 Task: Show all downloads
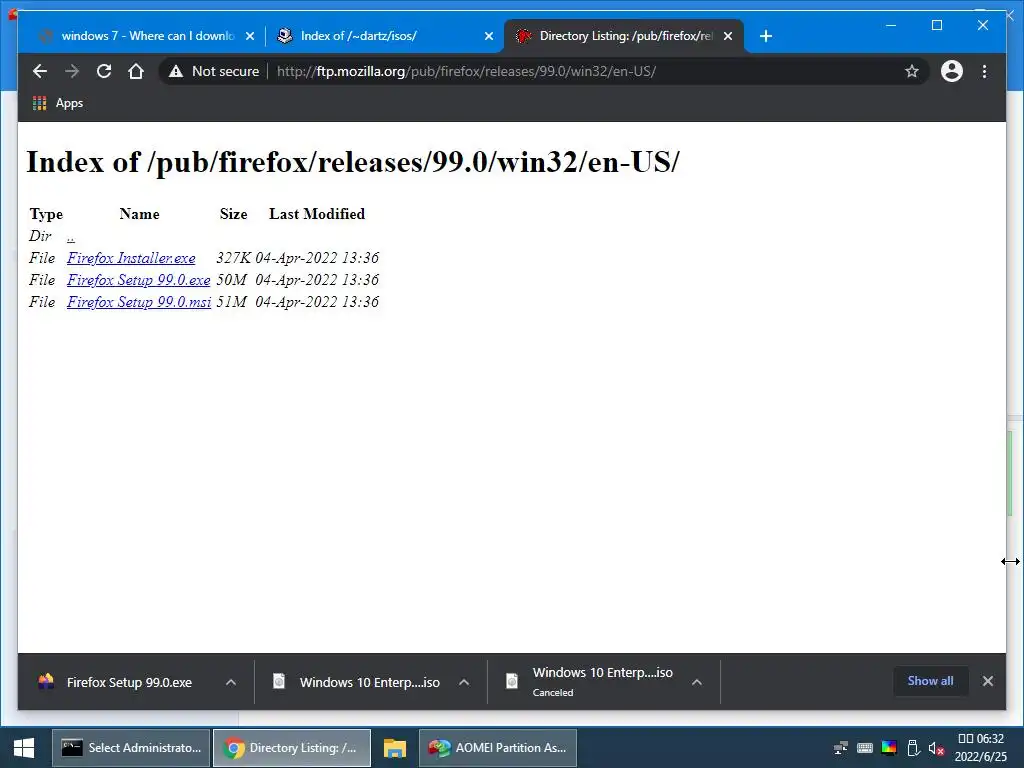930,681
